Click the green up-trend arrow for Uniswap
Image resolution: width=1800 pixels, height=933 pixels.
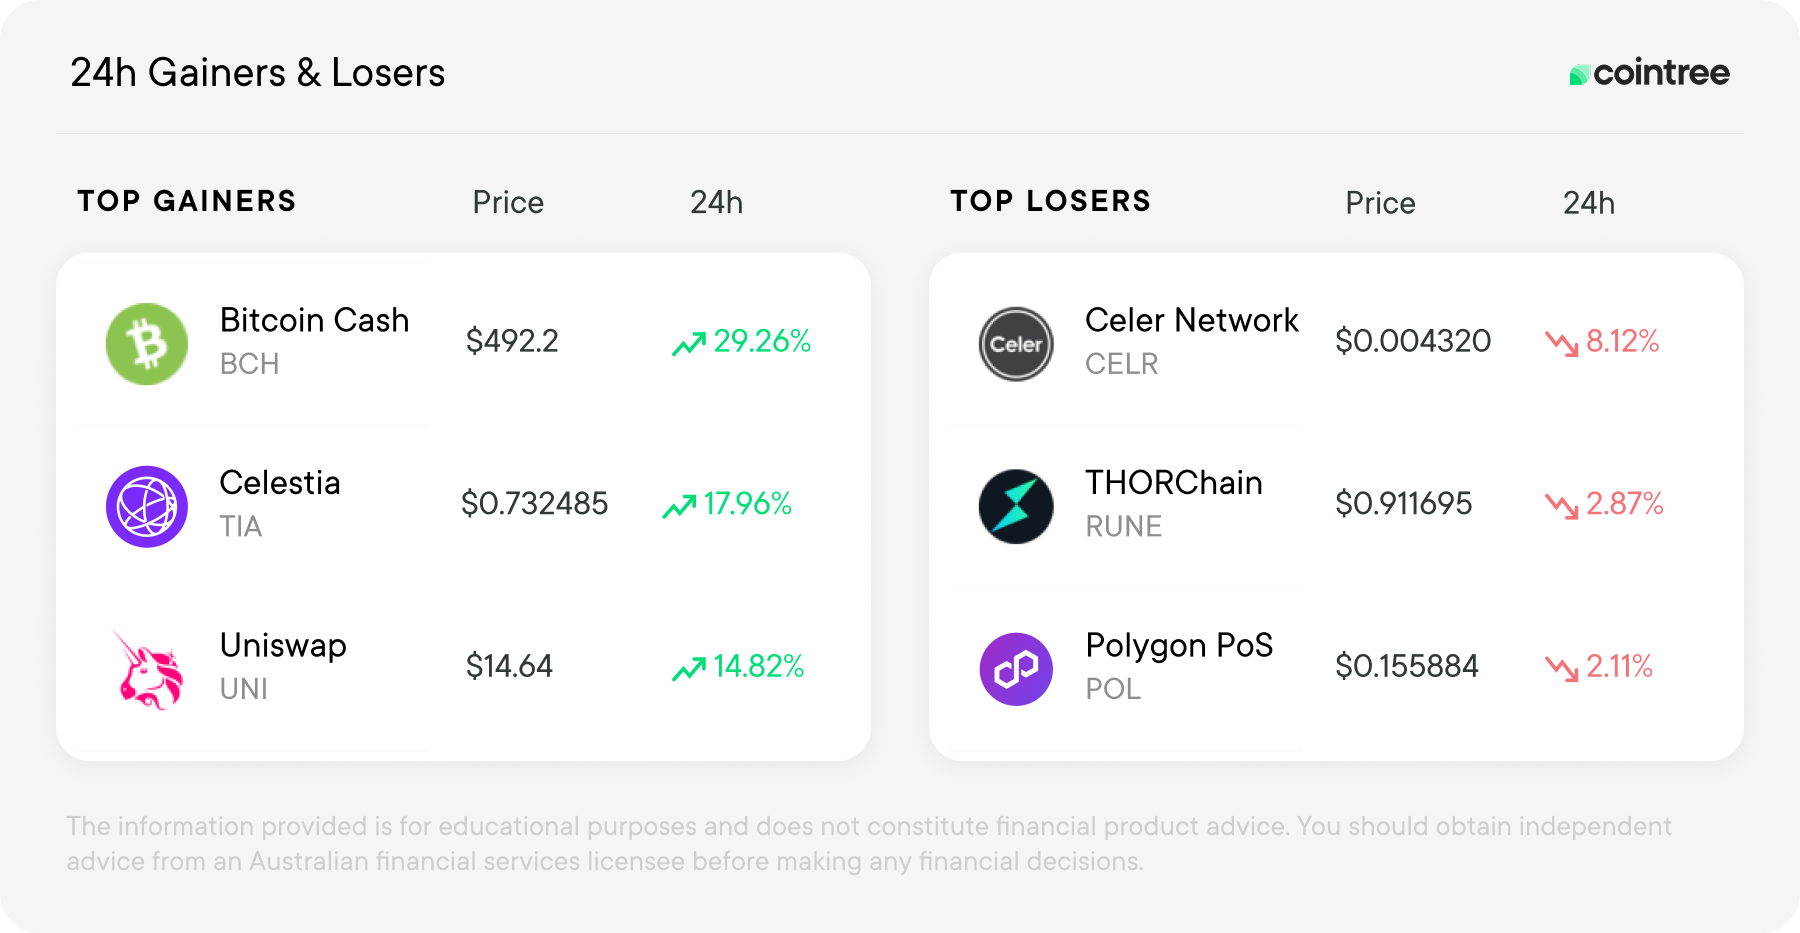pyautogui.click(x=689, y=669)
